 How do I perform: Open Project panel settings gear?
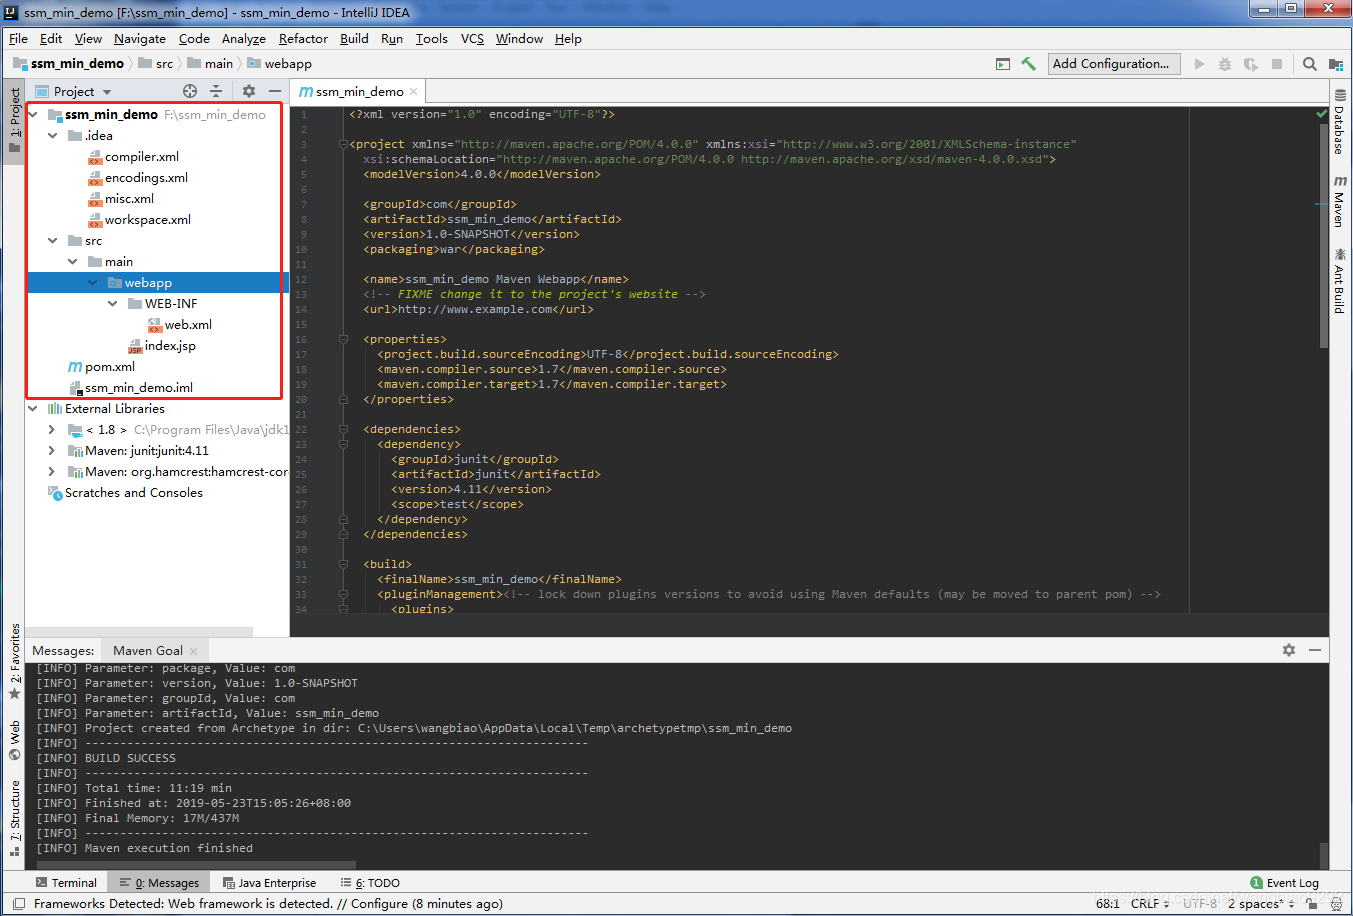[249, 91]
